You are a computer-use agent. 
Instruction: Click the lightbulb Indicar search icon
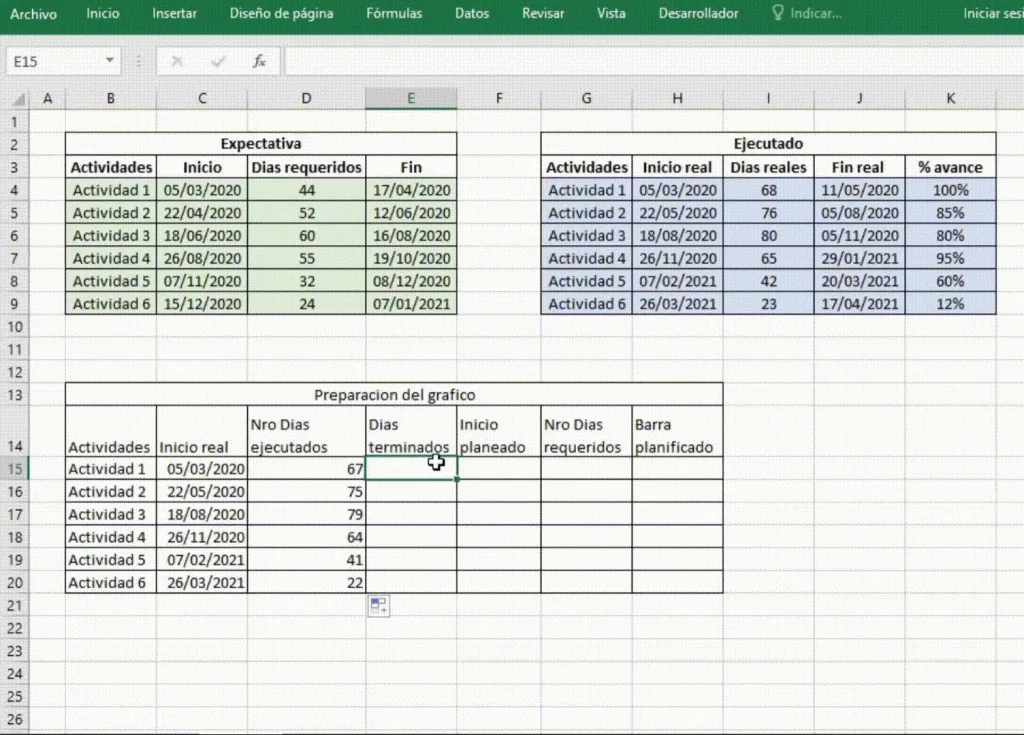tap(777, 13)
